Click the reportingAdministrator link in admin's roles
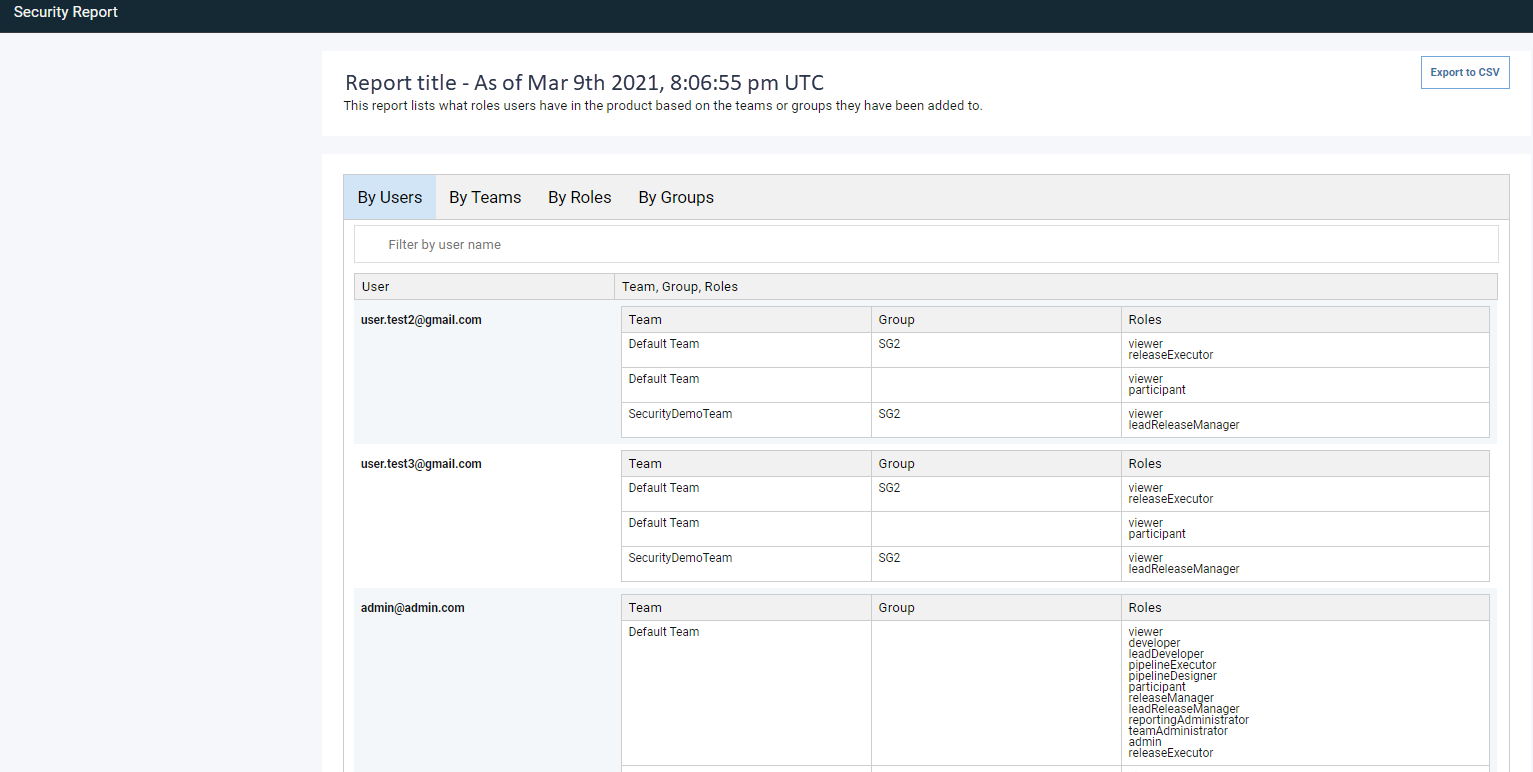The height and width of the screenshot is (772, 1533). click(1188, 720)
